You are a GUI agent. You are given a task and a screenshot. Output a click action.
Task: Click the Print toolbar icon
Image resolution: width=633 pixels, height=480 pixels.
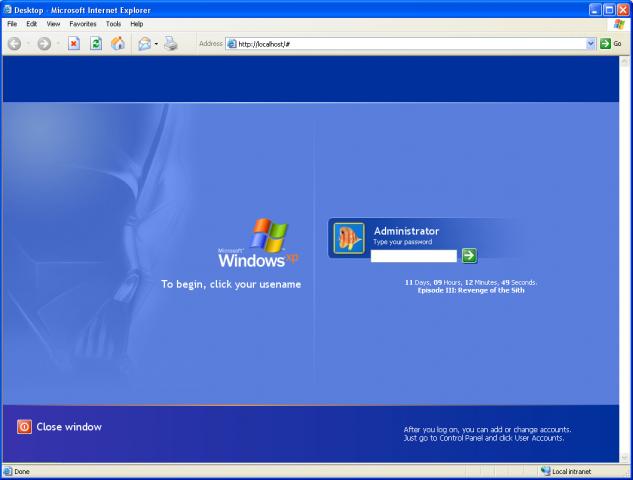171,44
